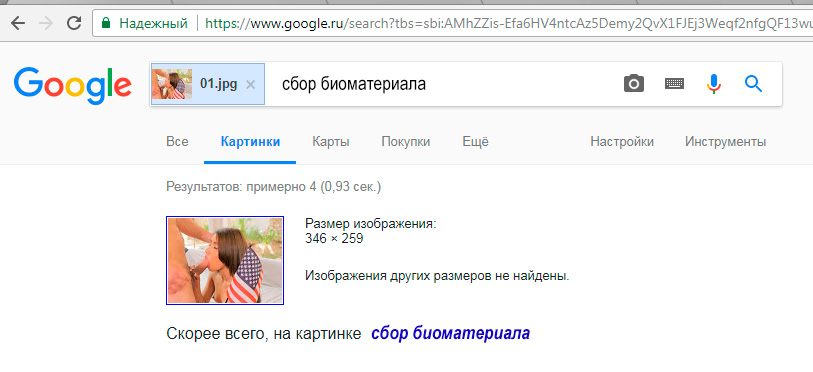Click the green secure lock icon
This screenshot has width=813, height=372.
click(x=106, y=23)
